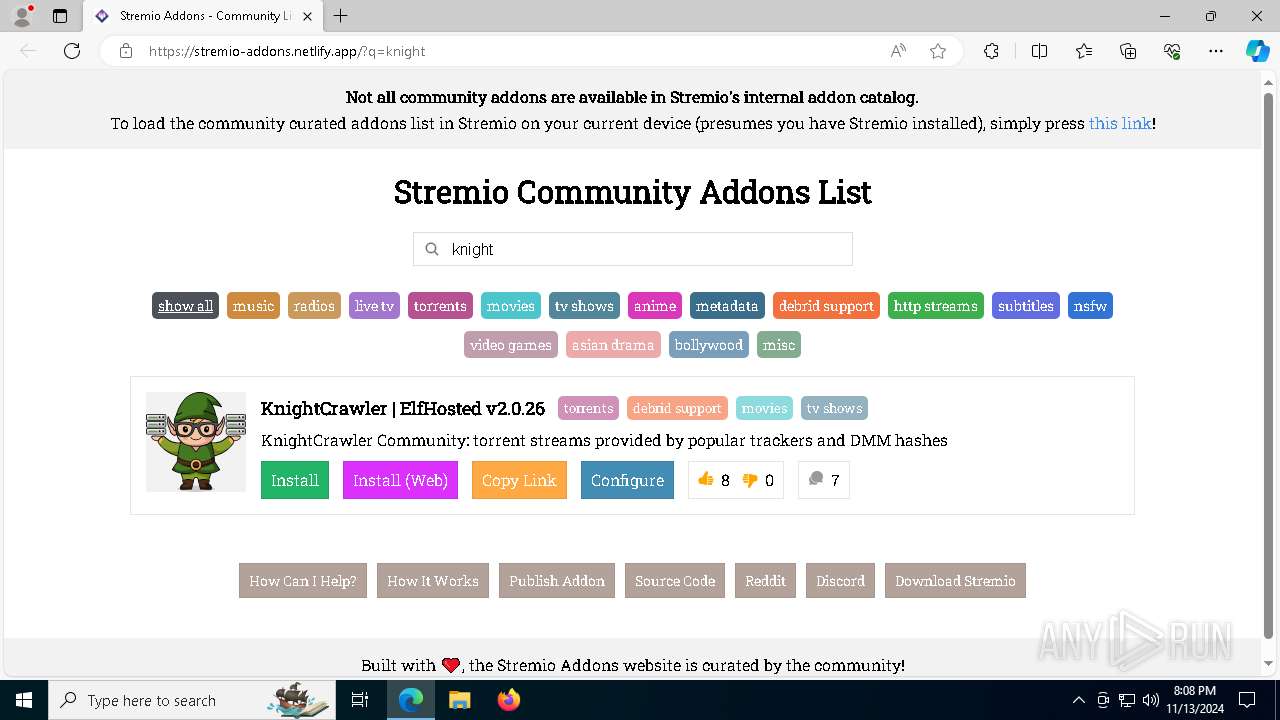Show hidden tray icons chevron
The height and width of the screenshot is (720, 1280).
tap(1078, 700)
